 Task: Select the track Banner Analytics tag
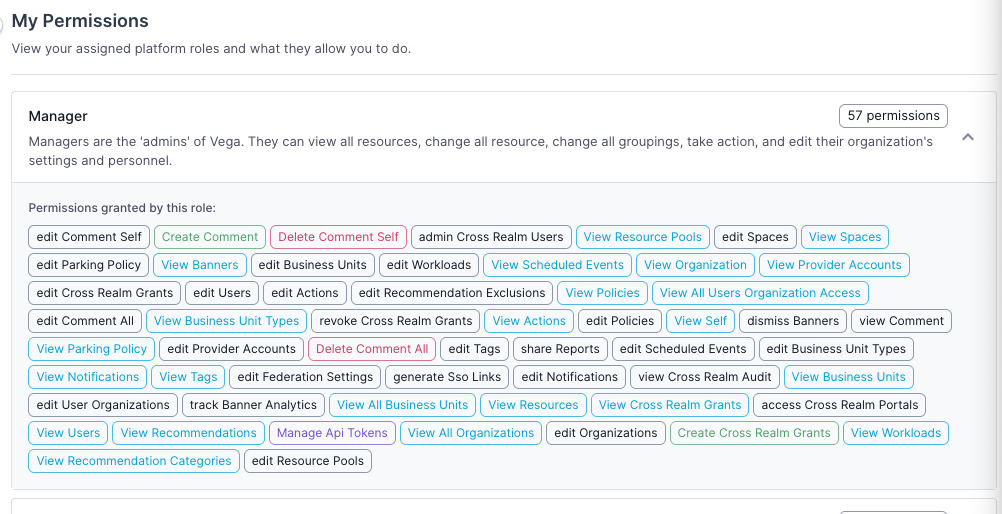pos(253,405)
